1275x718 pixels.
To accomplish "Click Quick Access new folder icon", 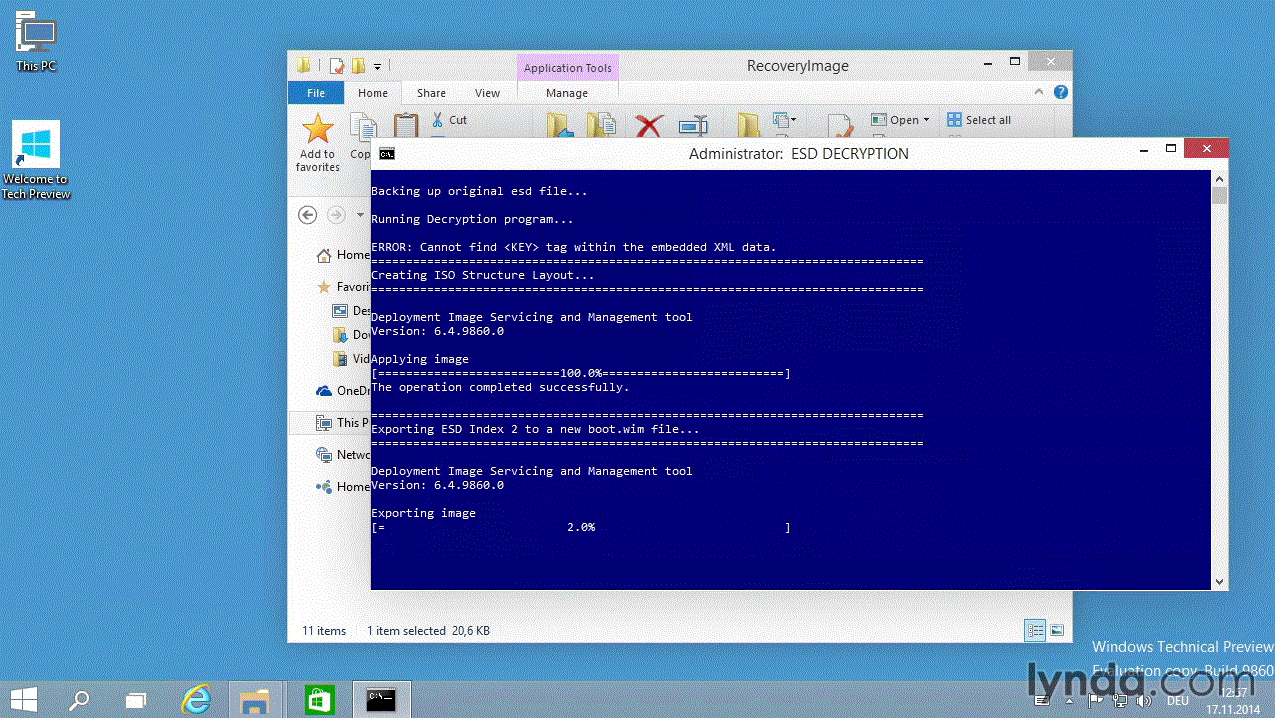I will click(358, 66).
